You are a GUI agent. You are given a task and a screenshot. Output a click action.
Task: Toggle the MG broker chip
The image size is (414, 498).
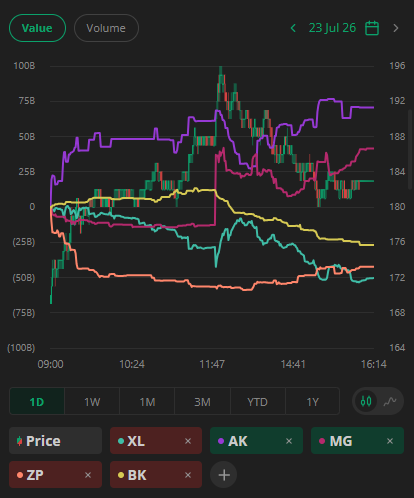(x=357, y=441)
